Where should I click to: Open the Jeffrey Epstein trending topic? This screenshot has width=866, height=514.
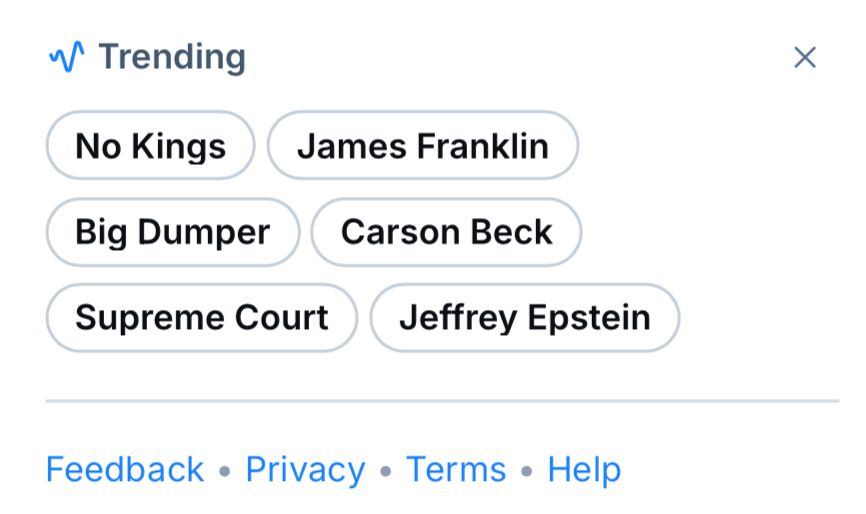[525, 318]
